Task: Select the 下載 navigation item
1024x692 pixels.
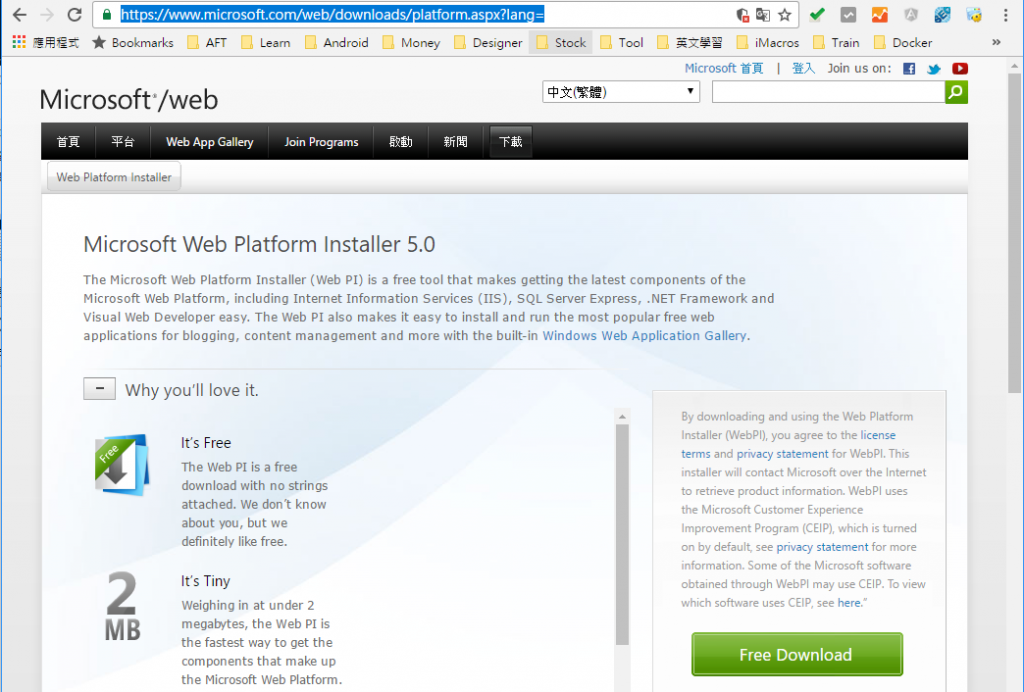Action: (511, 142)
